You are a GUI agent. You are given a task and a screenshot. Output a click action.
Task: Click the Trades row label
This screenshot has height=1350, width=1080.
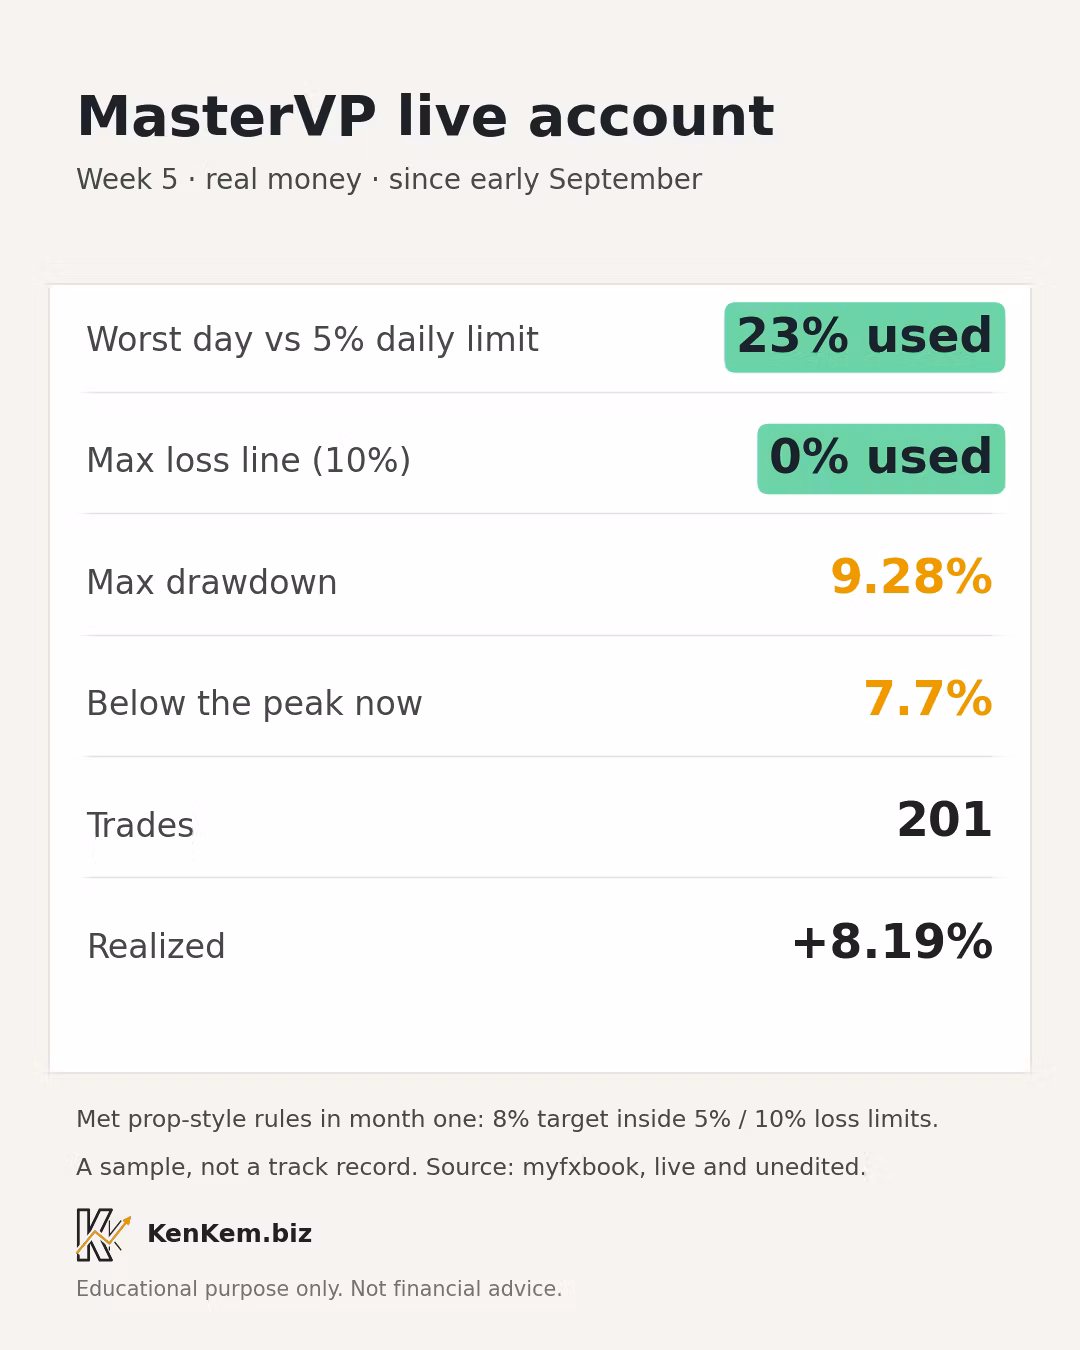tap(140, 826)
